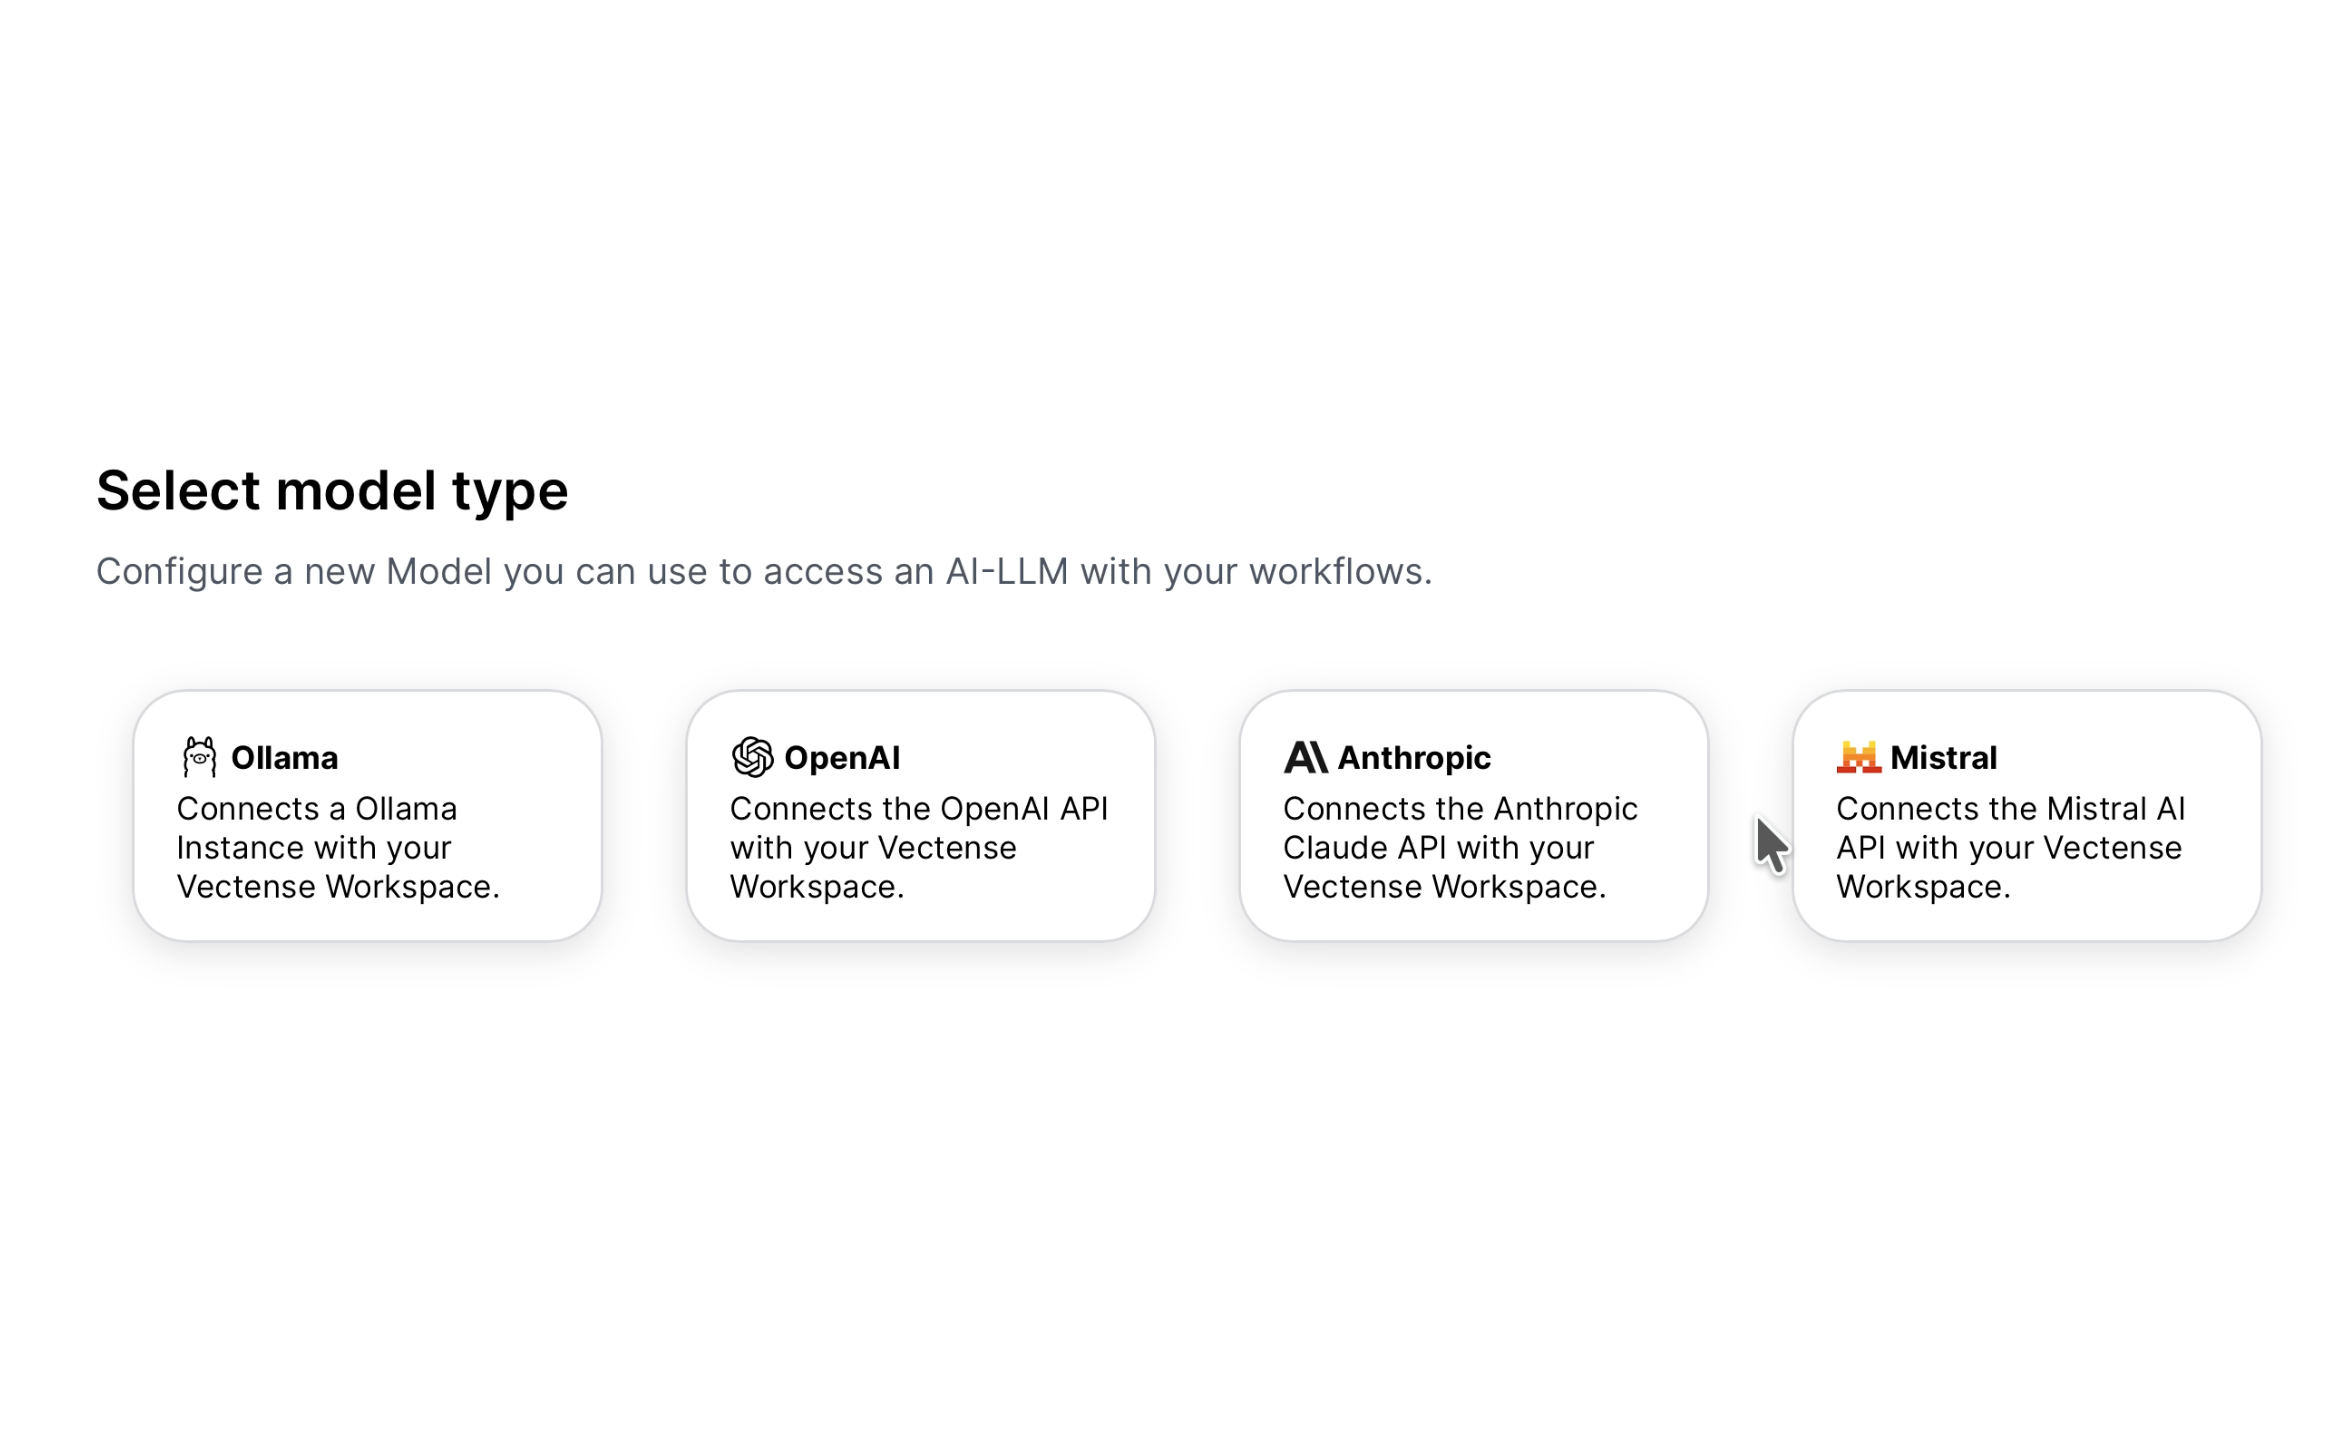This screenshot has width=2351, height=1450.
Task: Click the "Configure a new Model" subtitle
Action: 763,572
